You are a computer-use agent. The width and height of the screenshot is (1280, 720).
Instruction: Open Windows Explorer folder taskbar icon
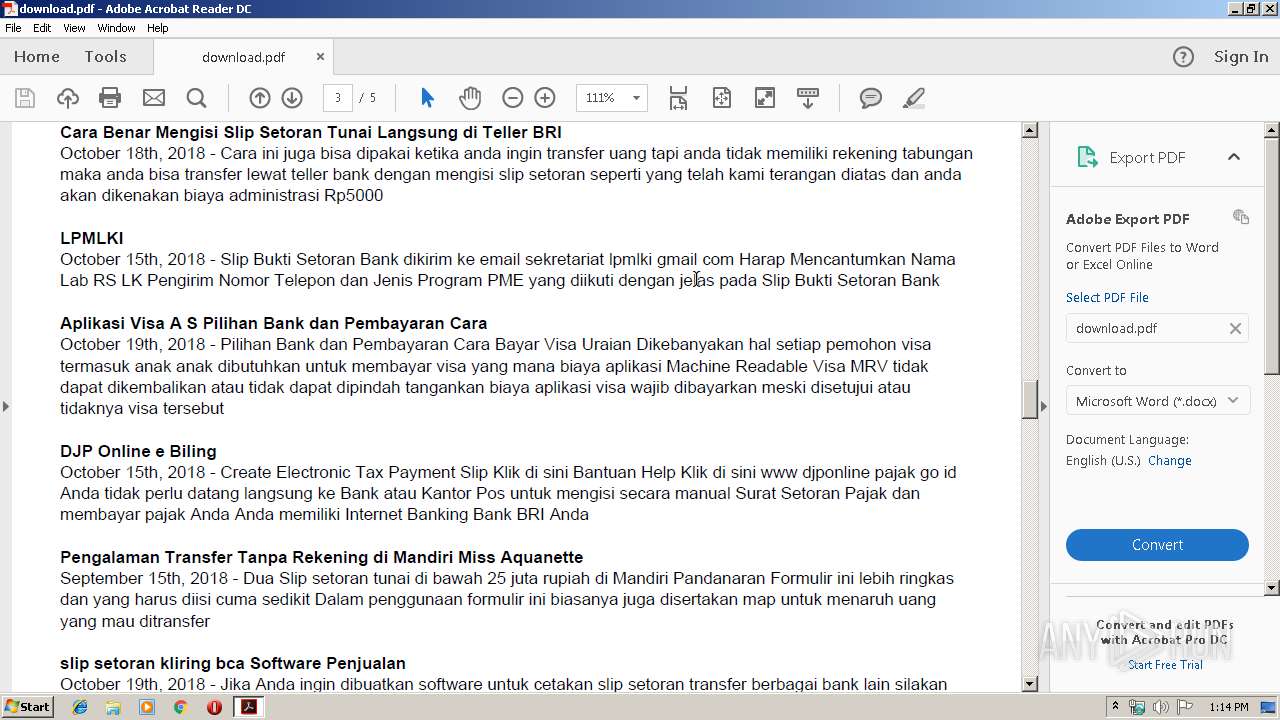pos(113,707)
